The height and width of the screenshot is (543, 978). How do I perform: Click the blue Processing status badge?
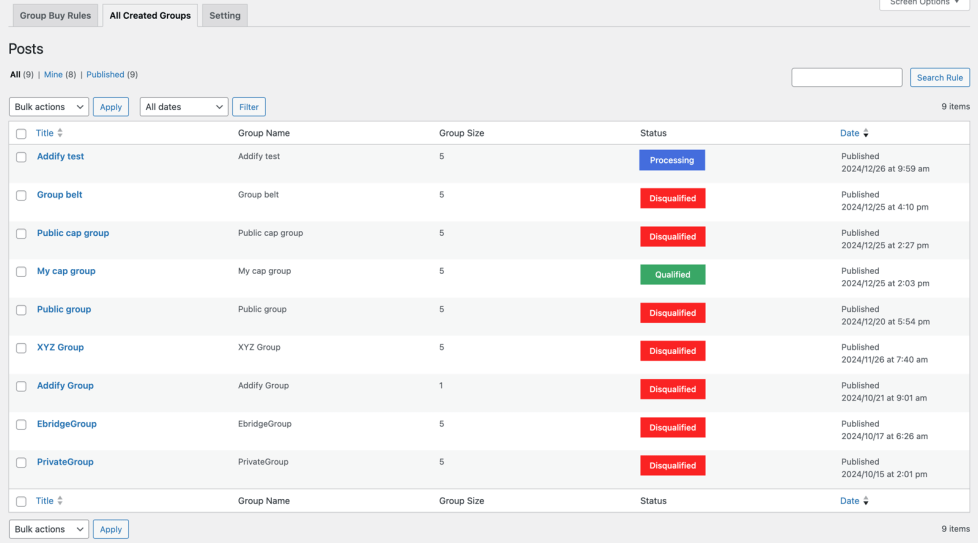[672, 160]
